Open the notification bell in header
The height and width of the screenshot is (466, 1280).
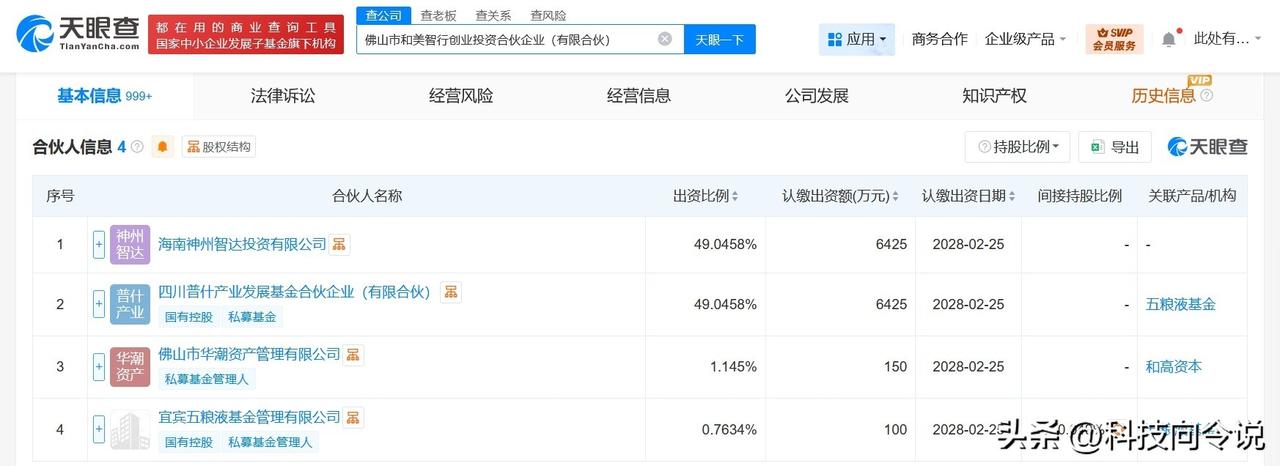1169,39
